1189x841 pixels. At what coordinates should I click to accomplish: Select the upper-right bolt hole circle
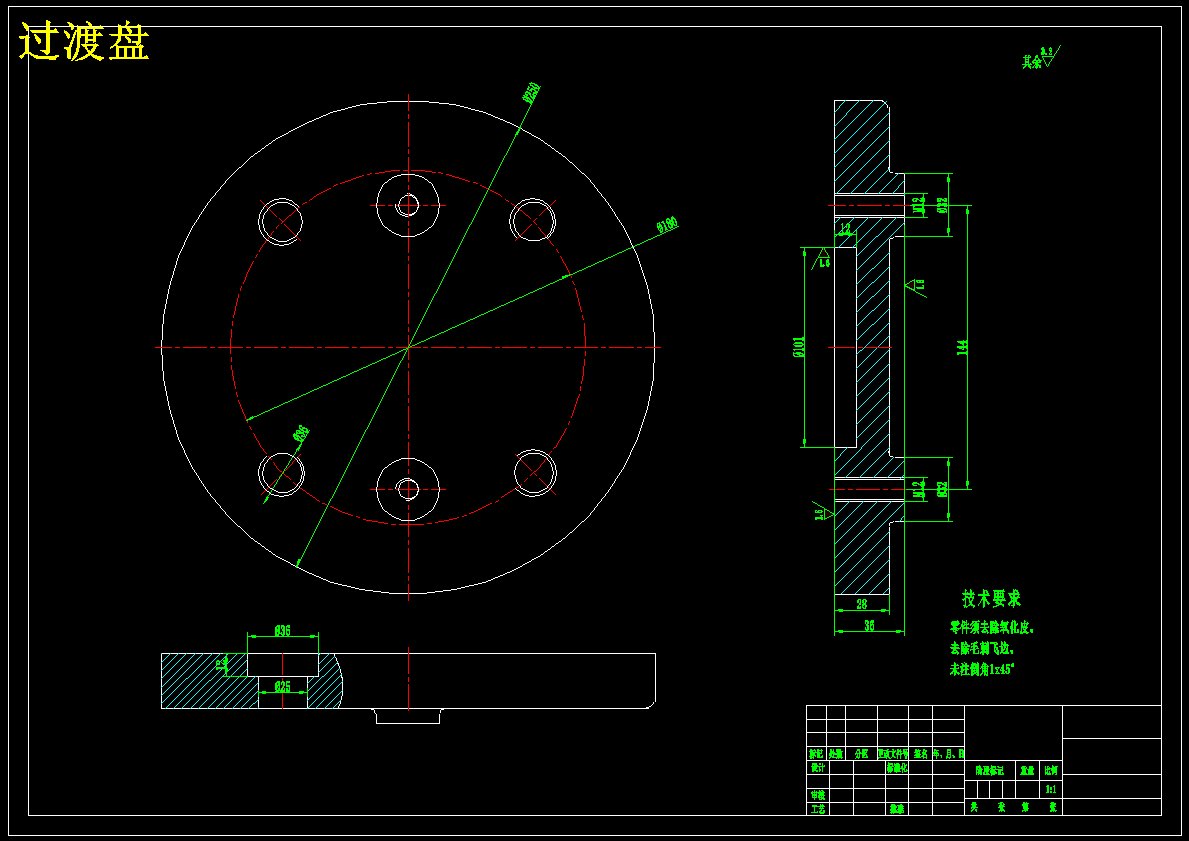point(533,221)
